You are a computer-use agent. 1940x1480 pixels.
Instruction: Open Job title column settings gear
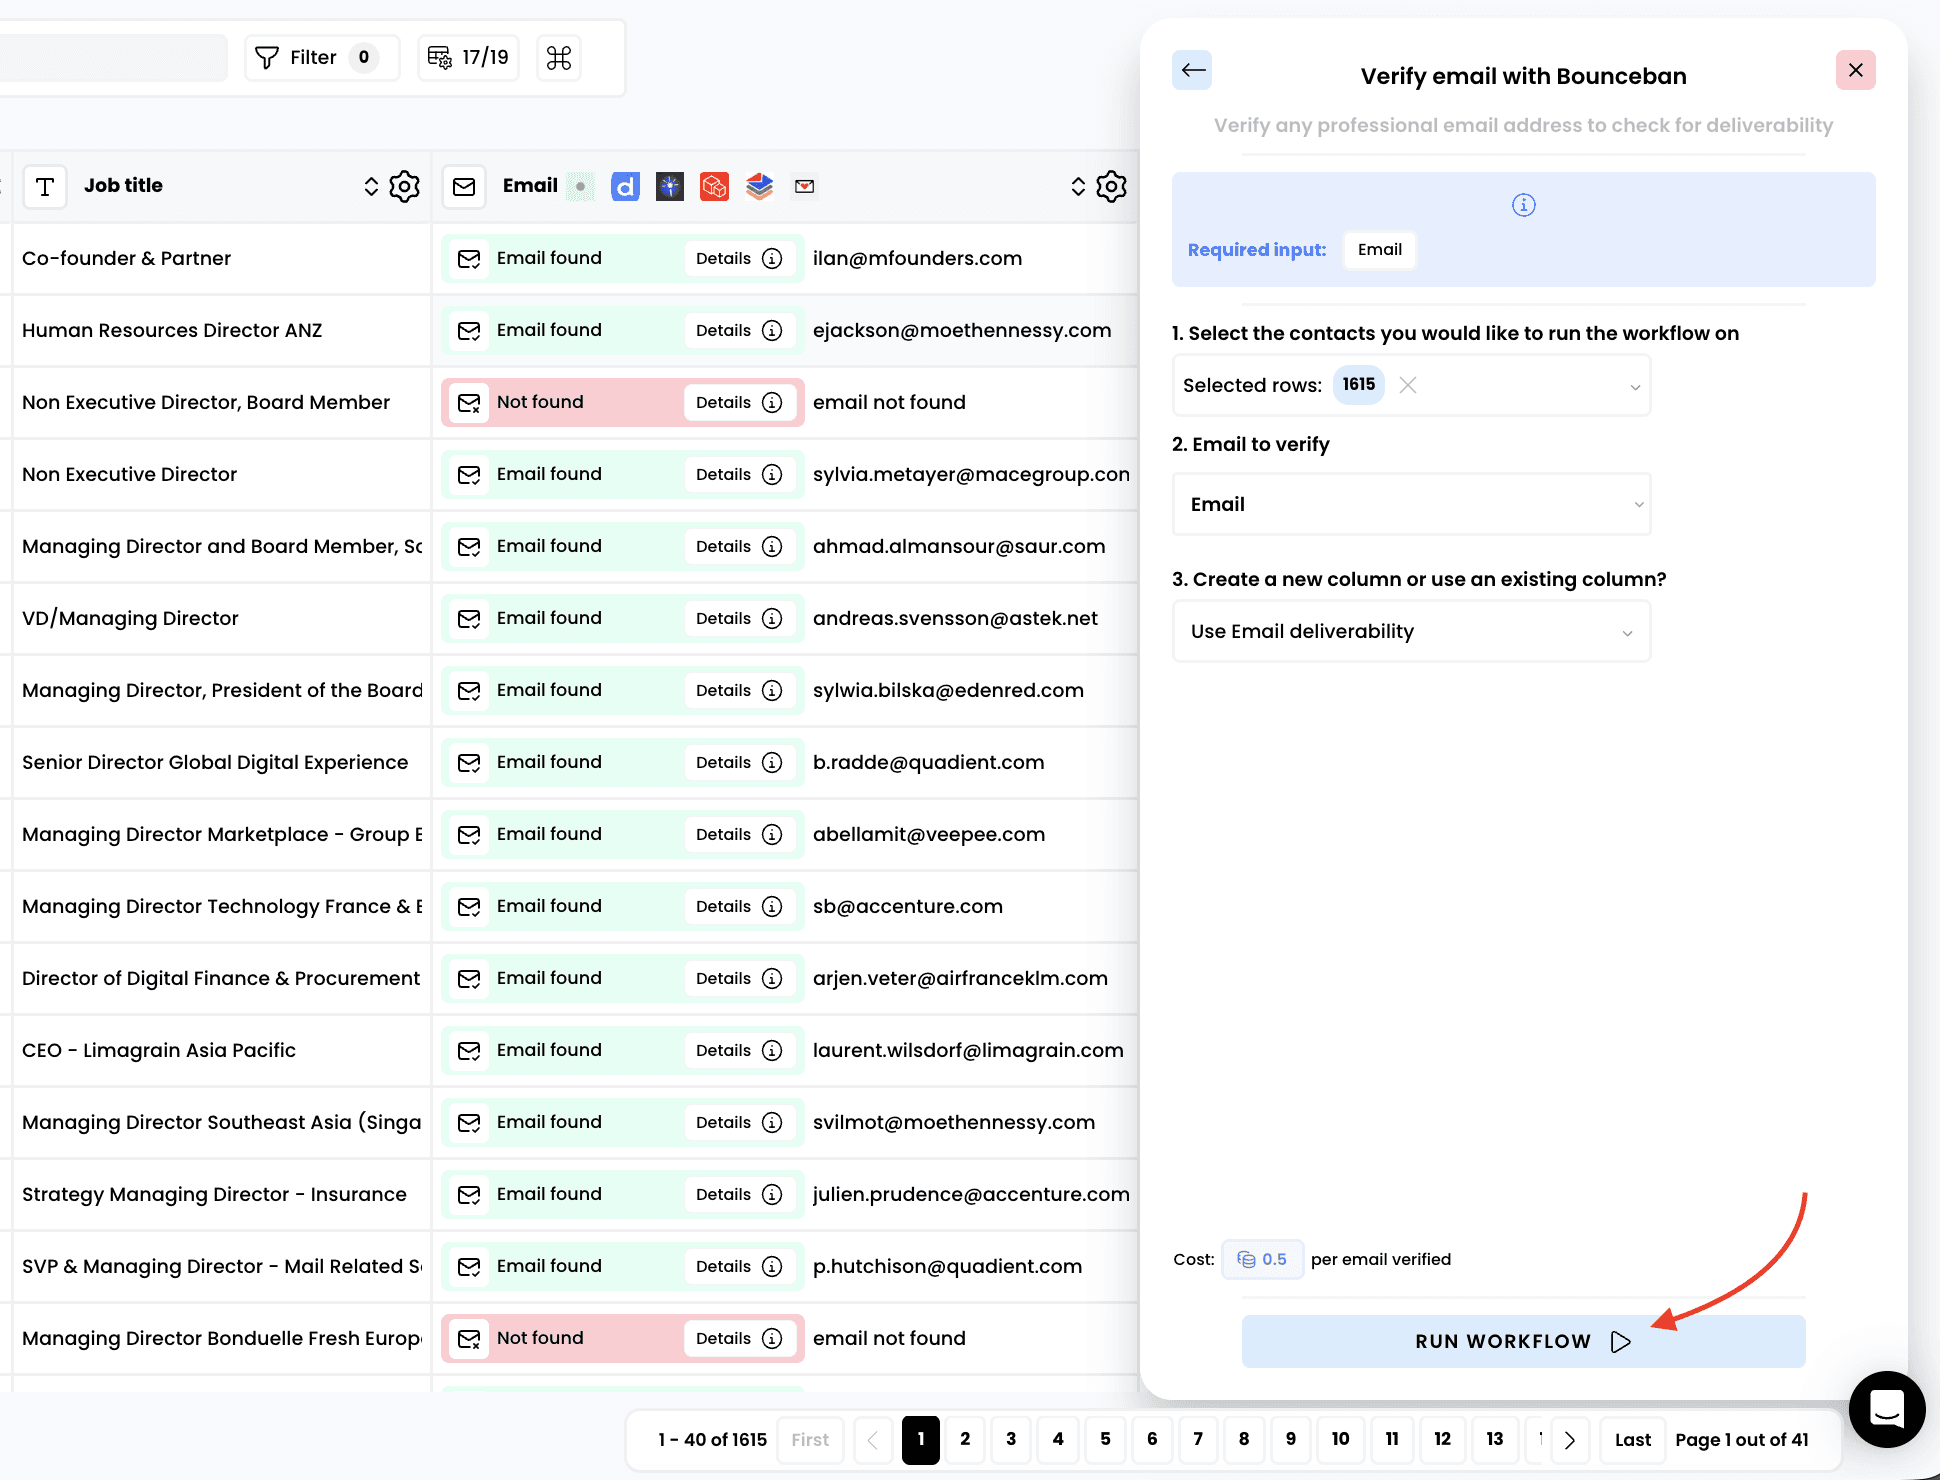tap(404, 186)
